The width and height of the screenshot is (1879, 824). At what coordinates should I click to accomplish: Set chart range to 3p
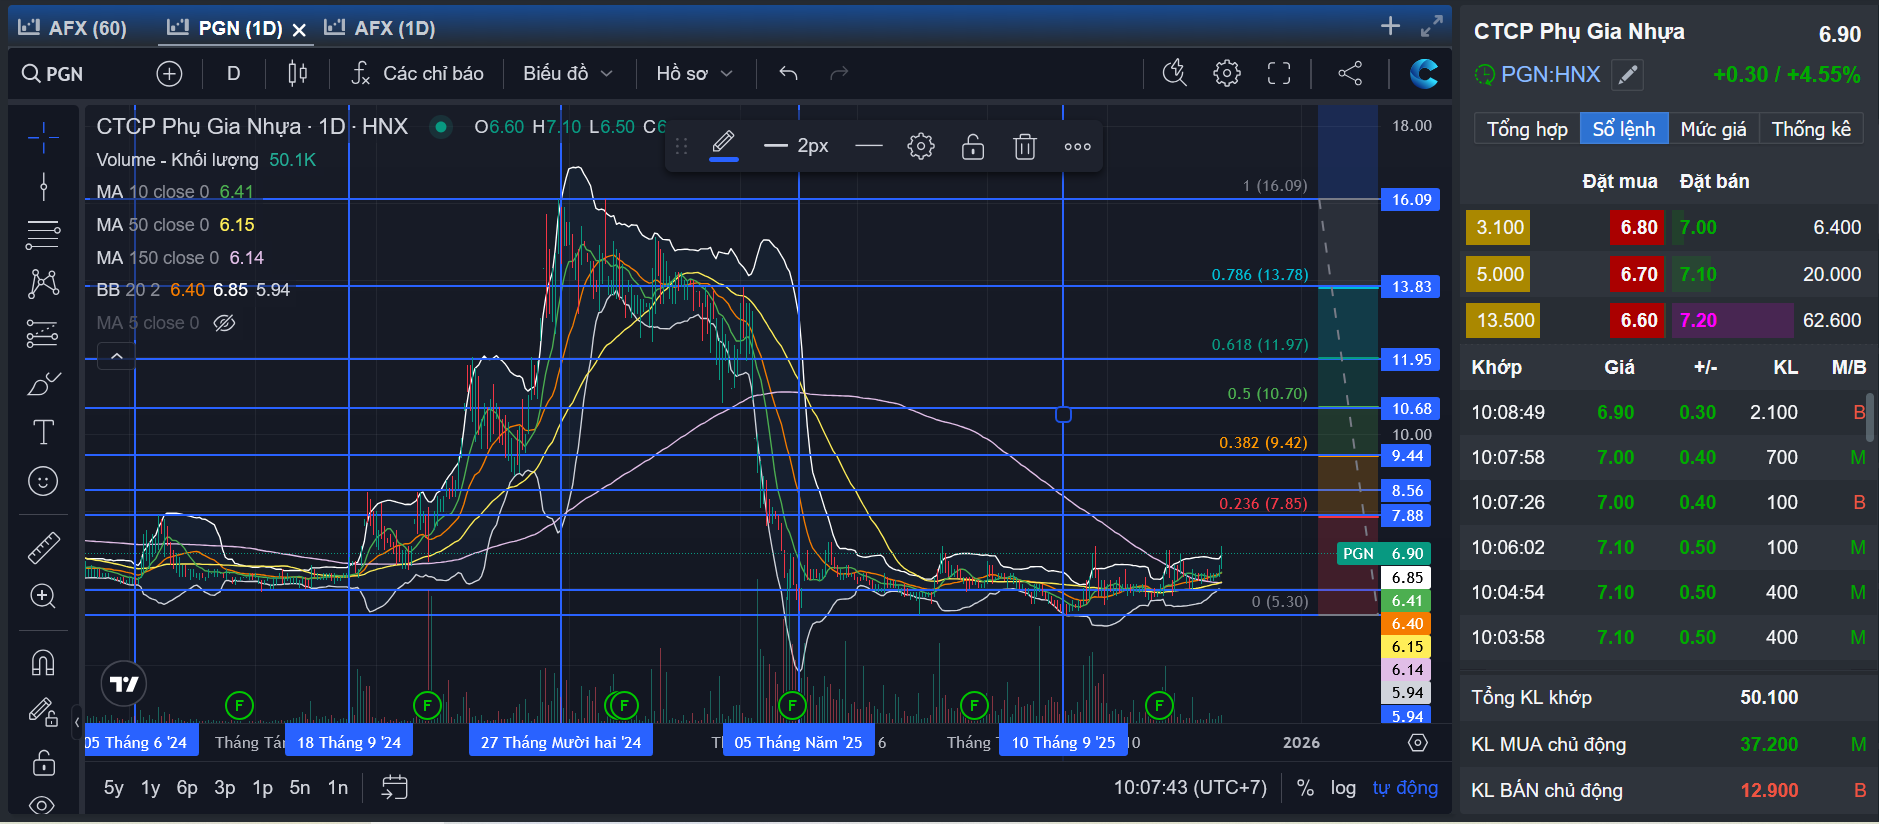click(x=225, y=788)
